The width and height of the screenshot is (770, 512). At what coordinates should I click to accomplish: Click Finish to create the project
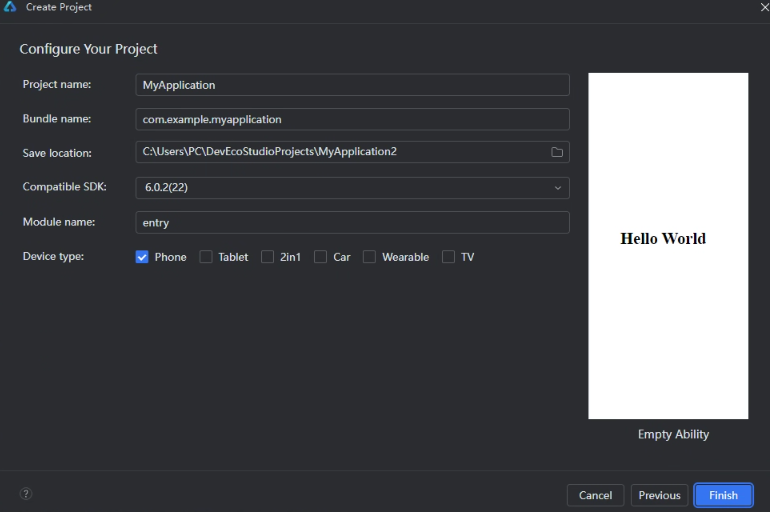(723, 495)
